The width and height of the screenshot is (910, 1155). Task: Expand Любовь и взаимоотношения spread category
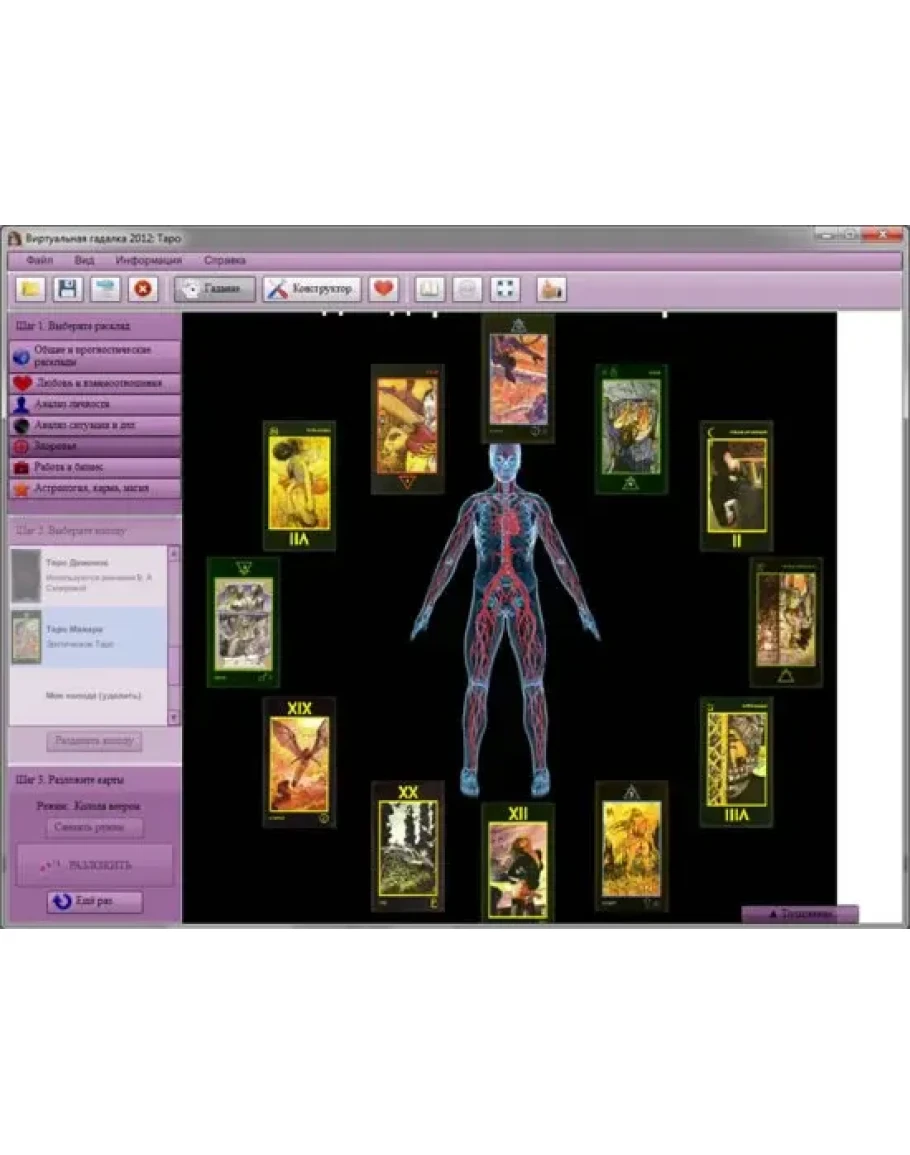[x=96, y=383]
